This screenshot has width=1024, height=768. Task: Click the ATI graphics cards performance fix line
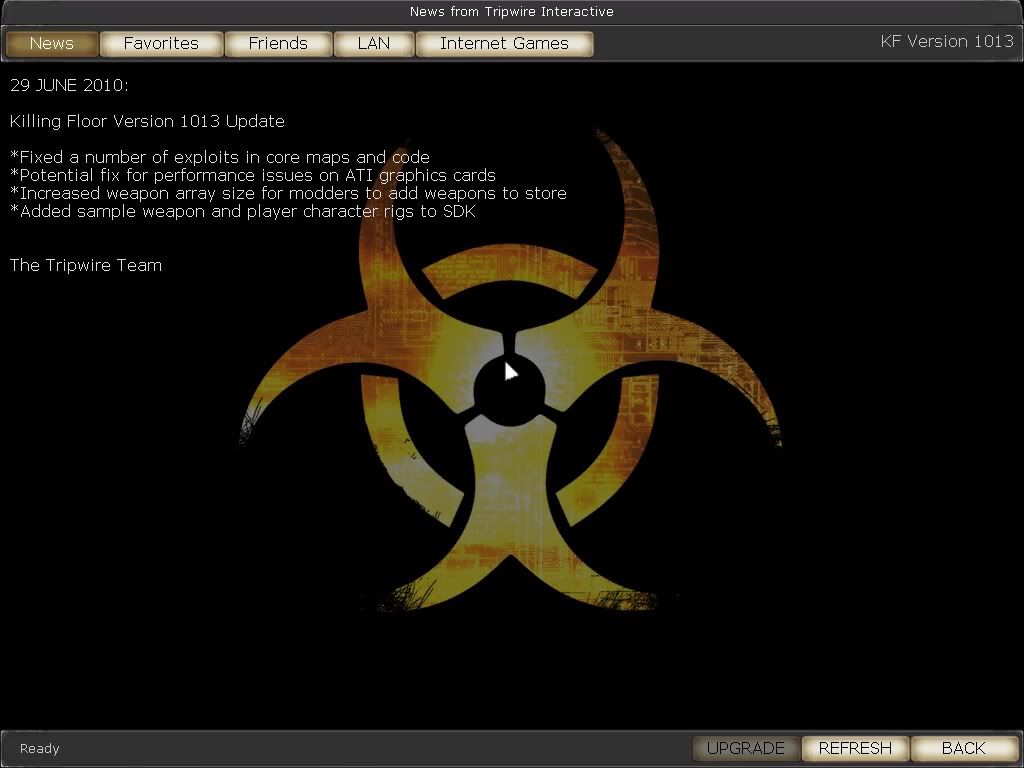[x=253, y=175]
